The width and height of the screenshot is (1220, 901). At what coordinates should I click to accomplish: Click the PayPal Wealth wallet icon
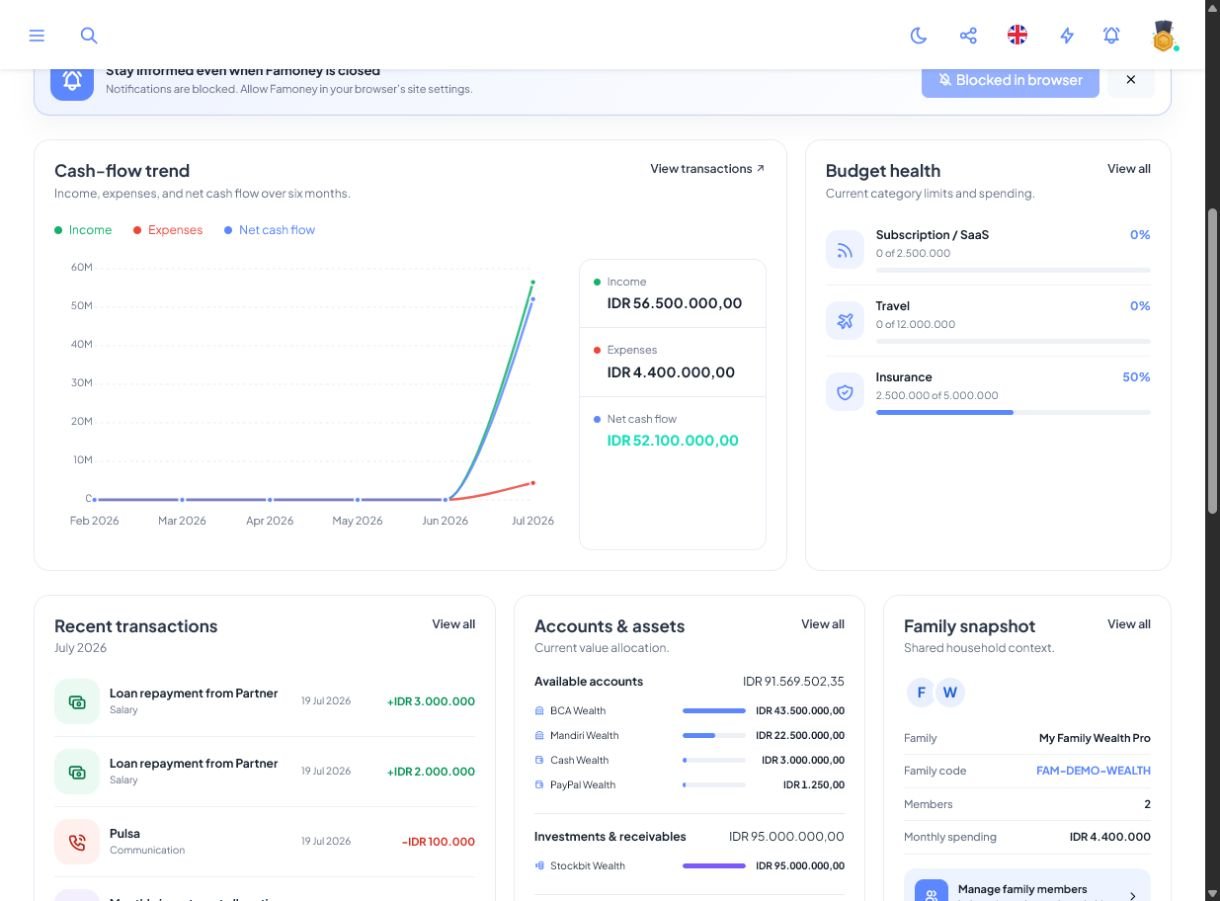540,785
